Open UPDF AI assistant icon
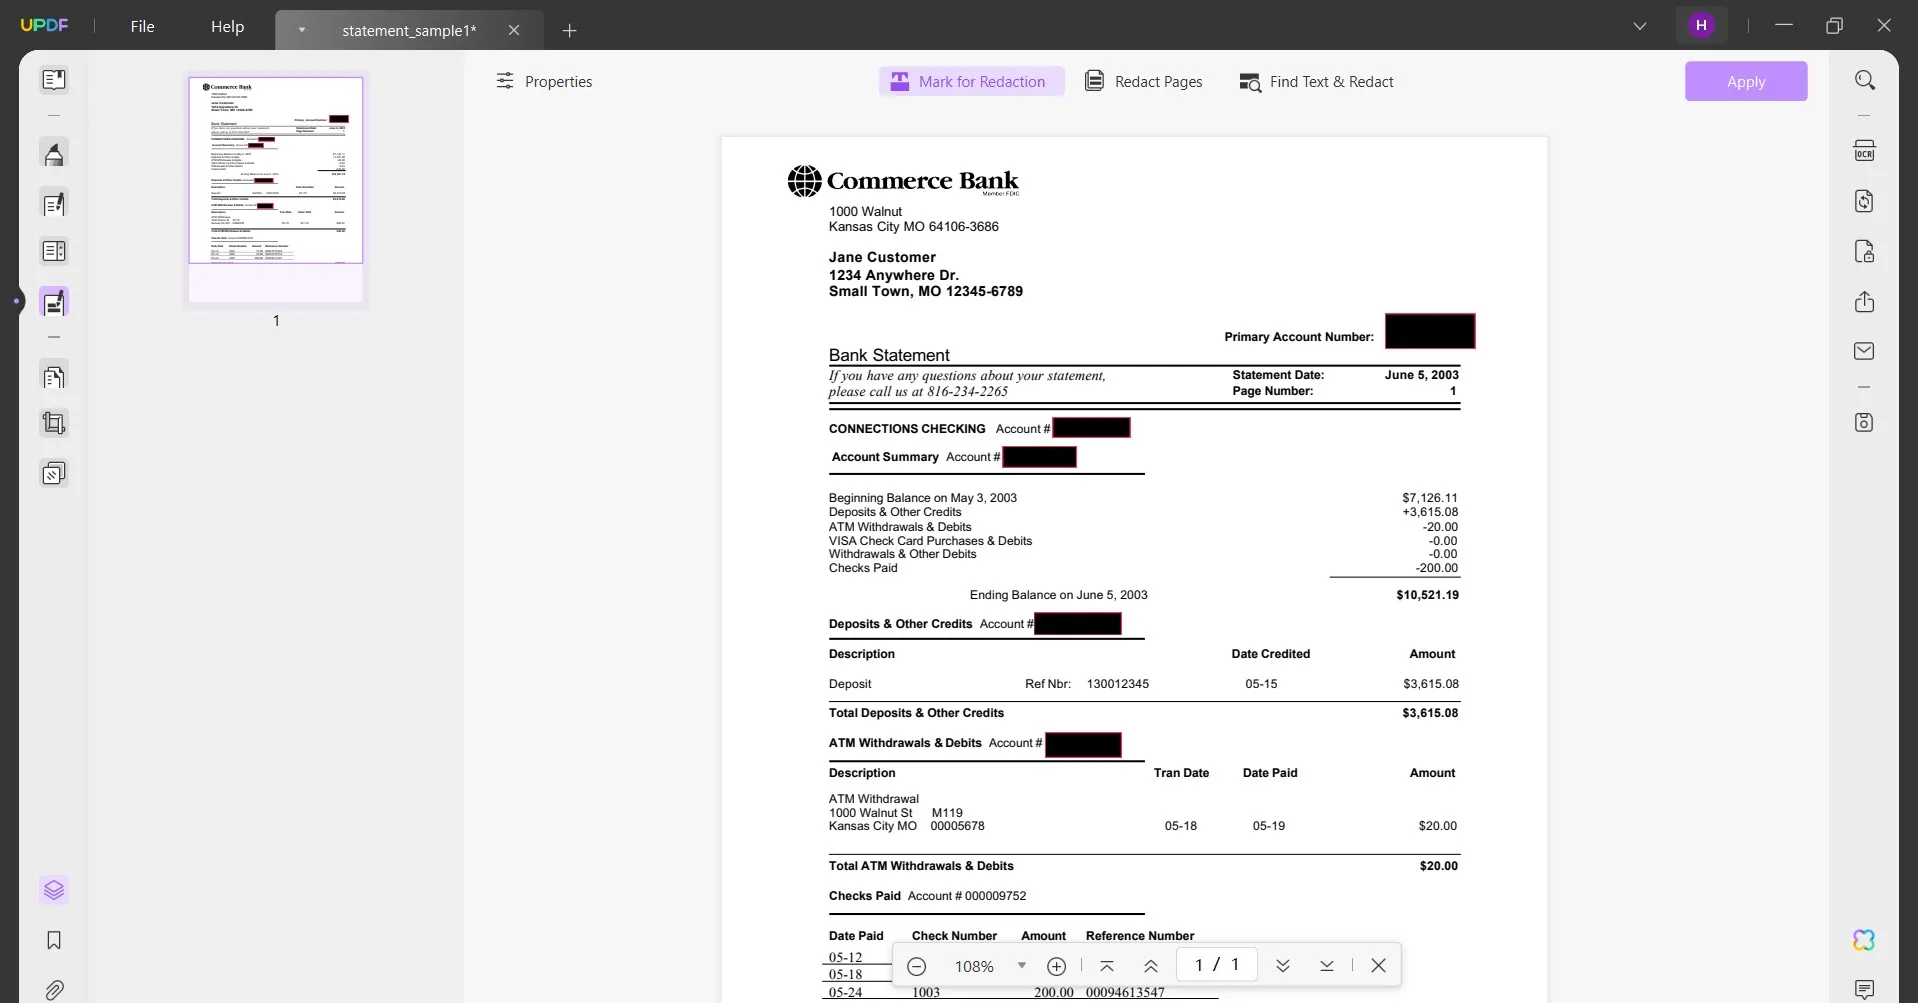1918x1003 pixels. pyautogui.click(x=1864, y=940)
